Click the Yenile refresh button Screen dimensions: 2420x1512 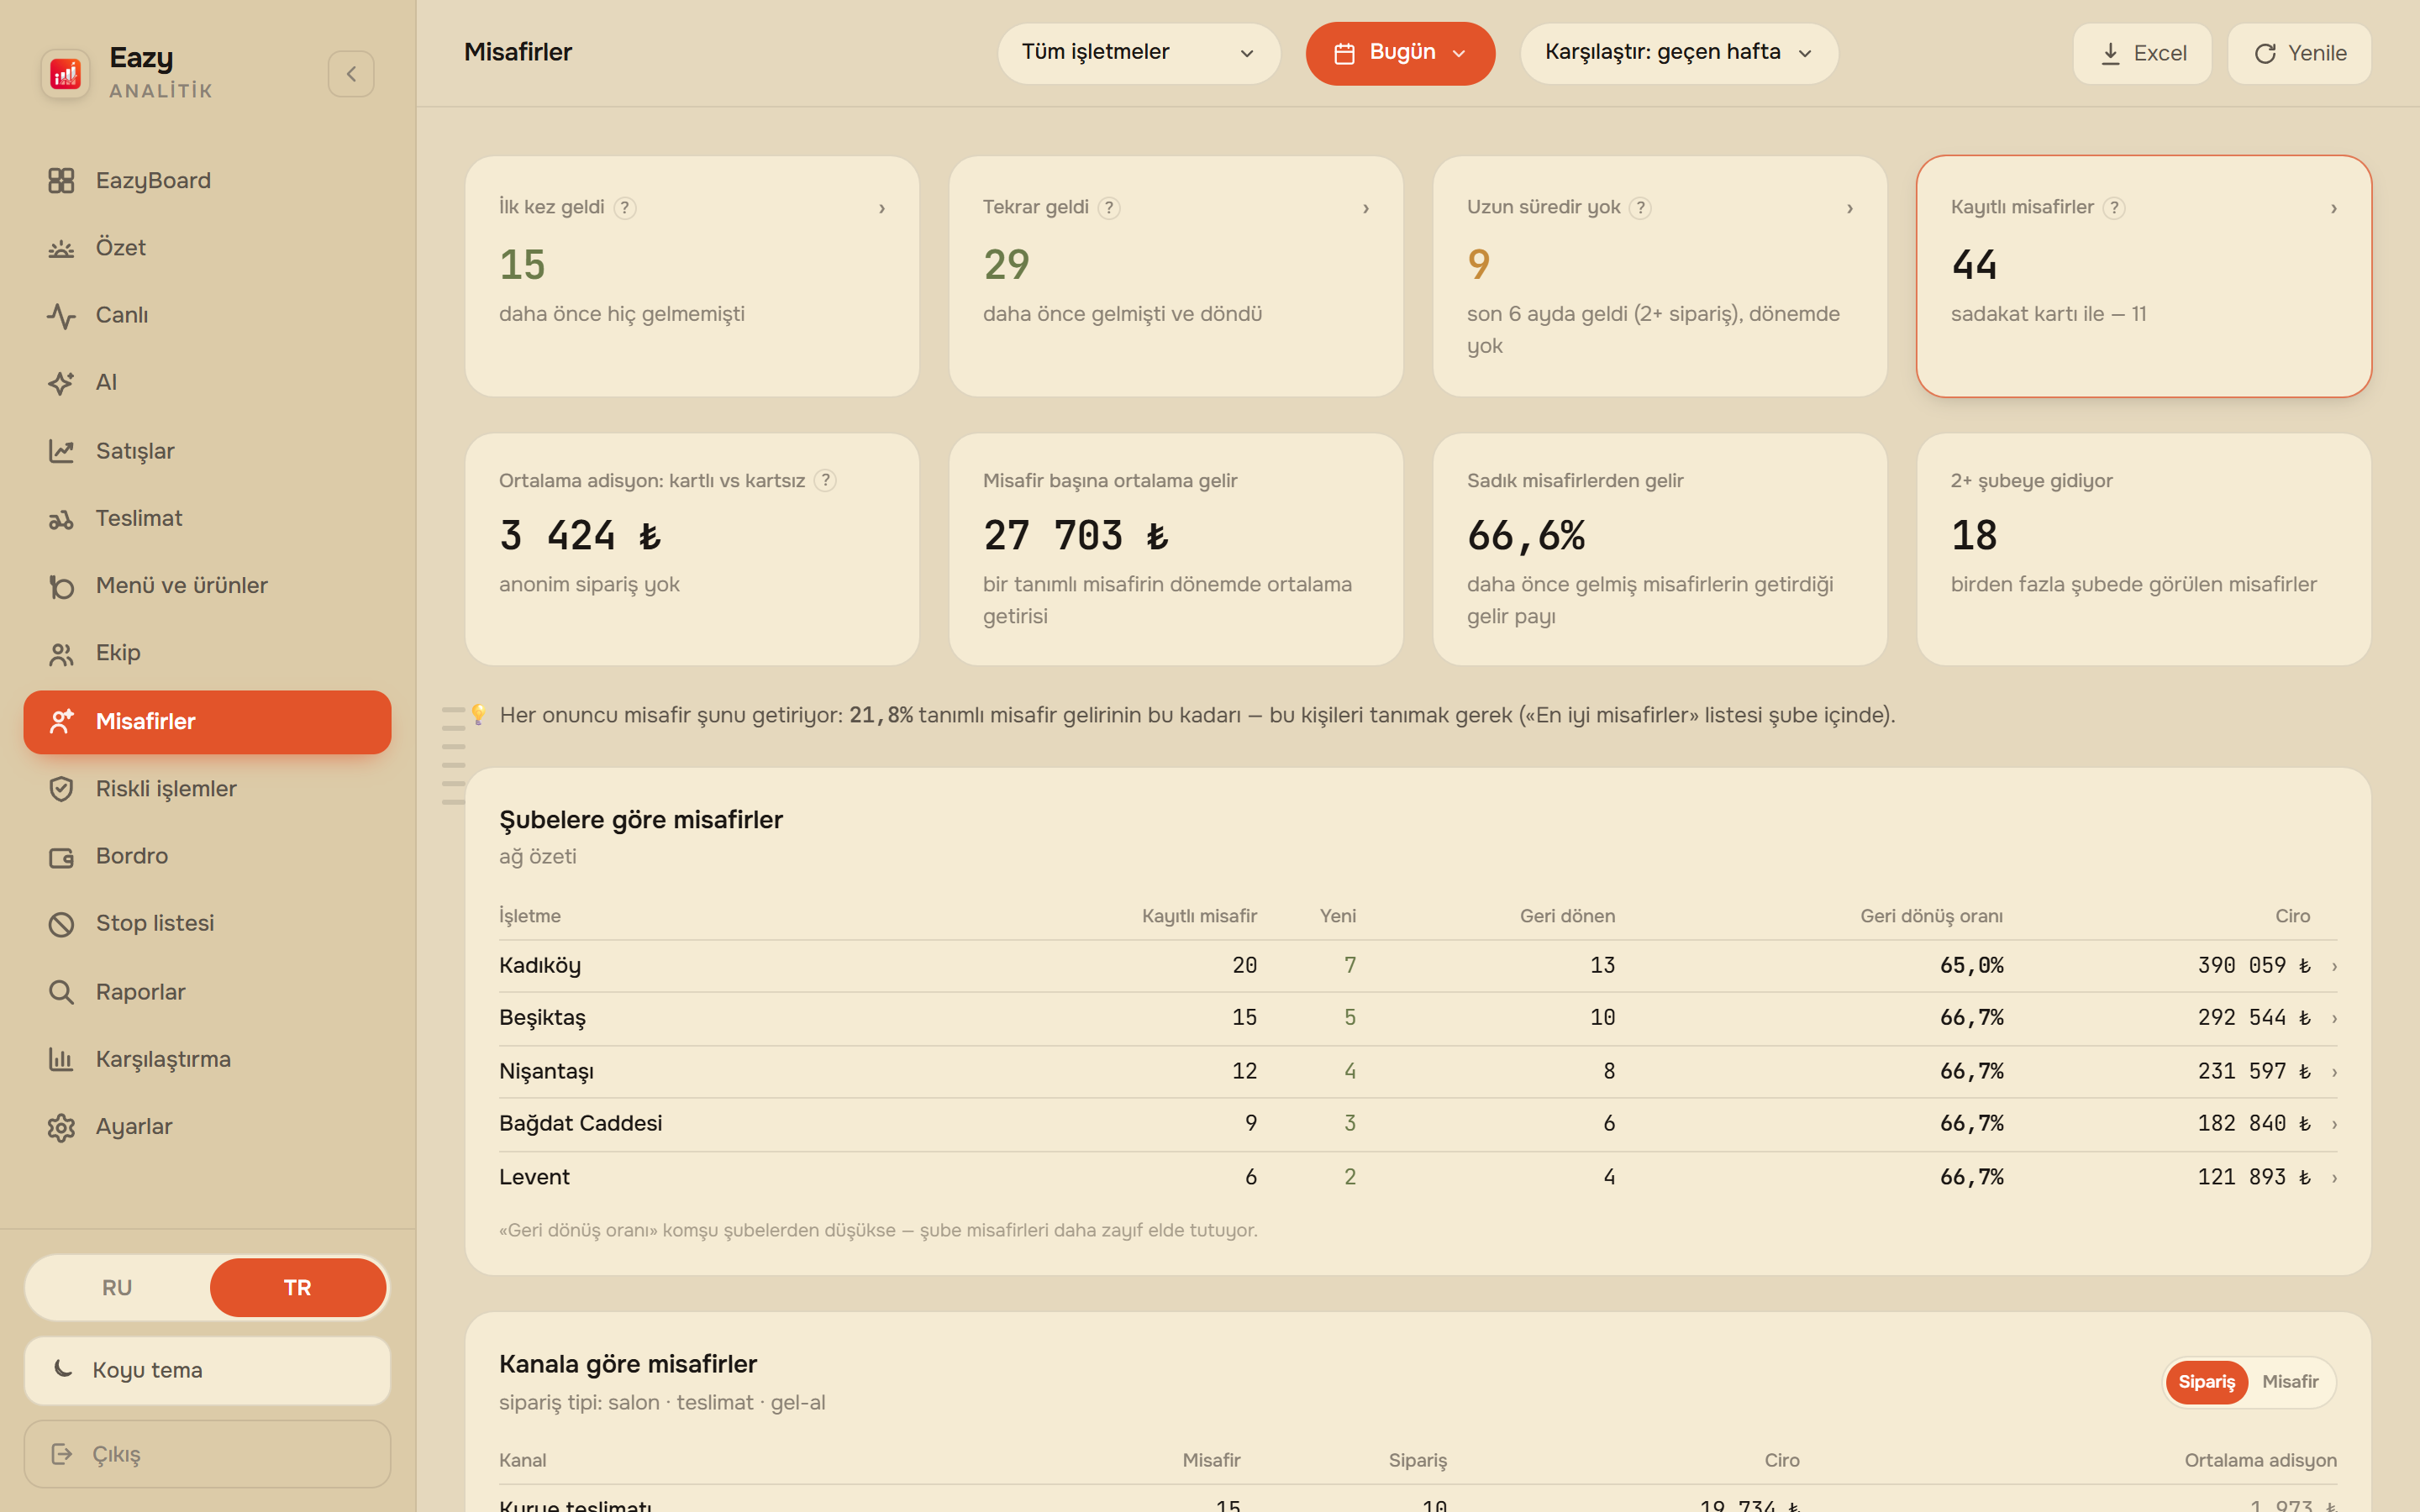tap(2299, 53)
